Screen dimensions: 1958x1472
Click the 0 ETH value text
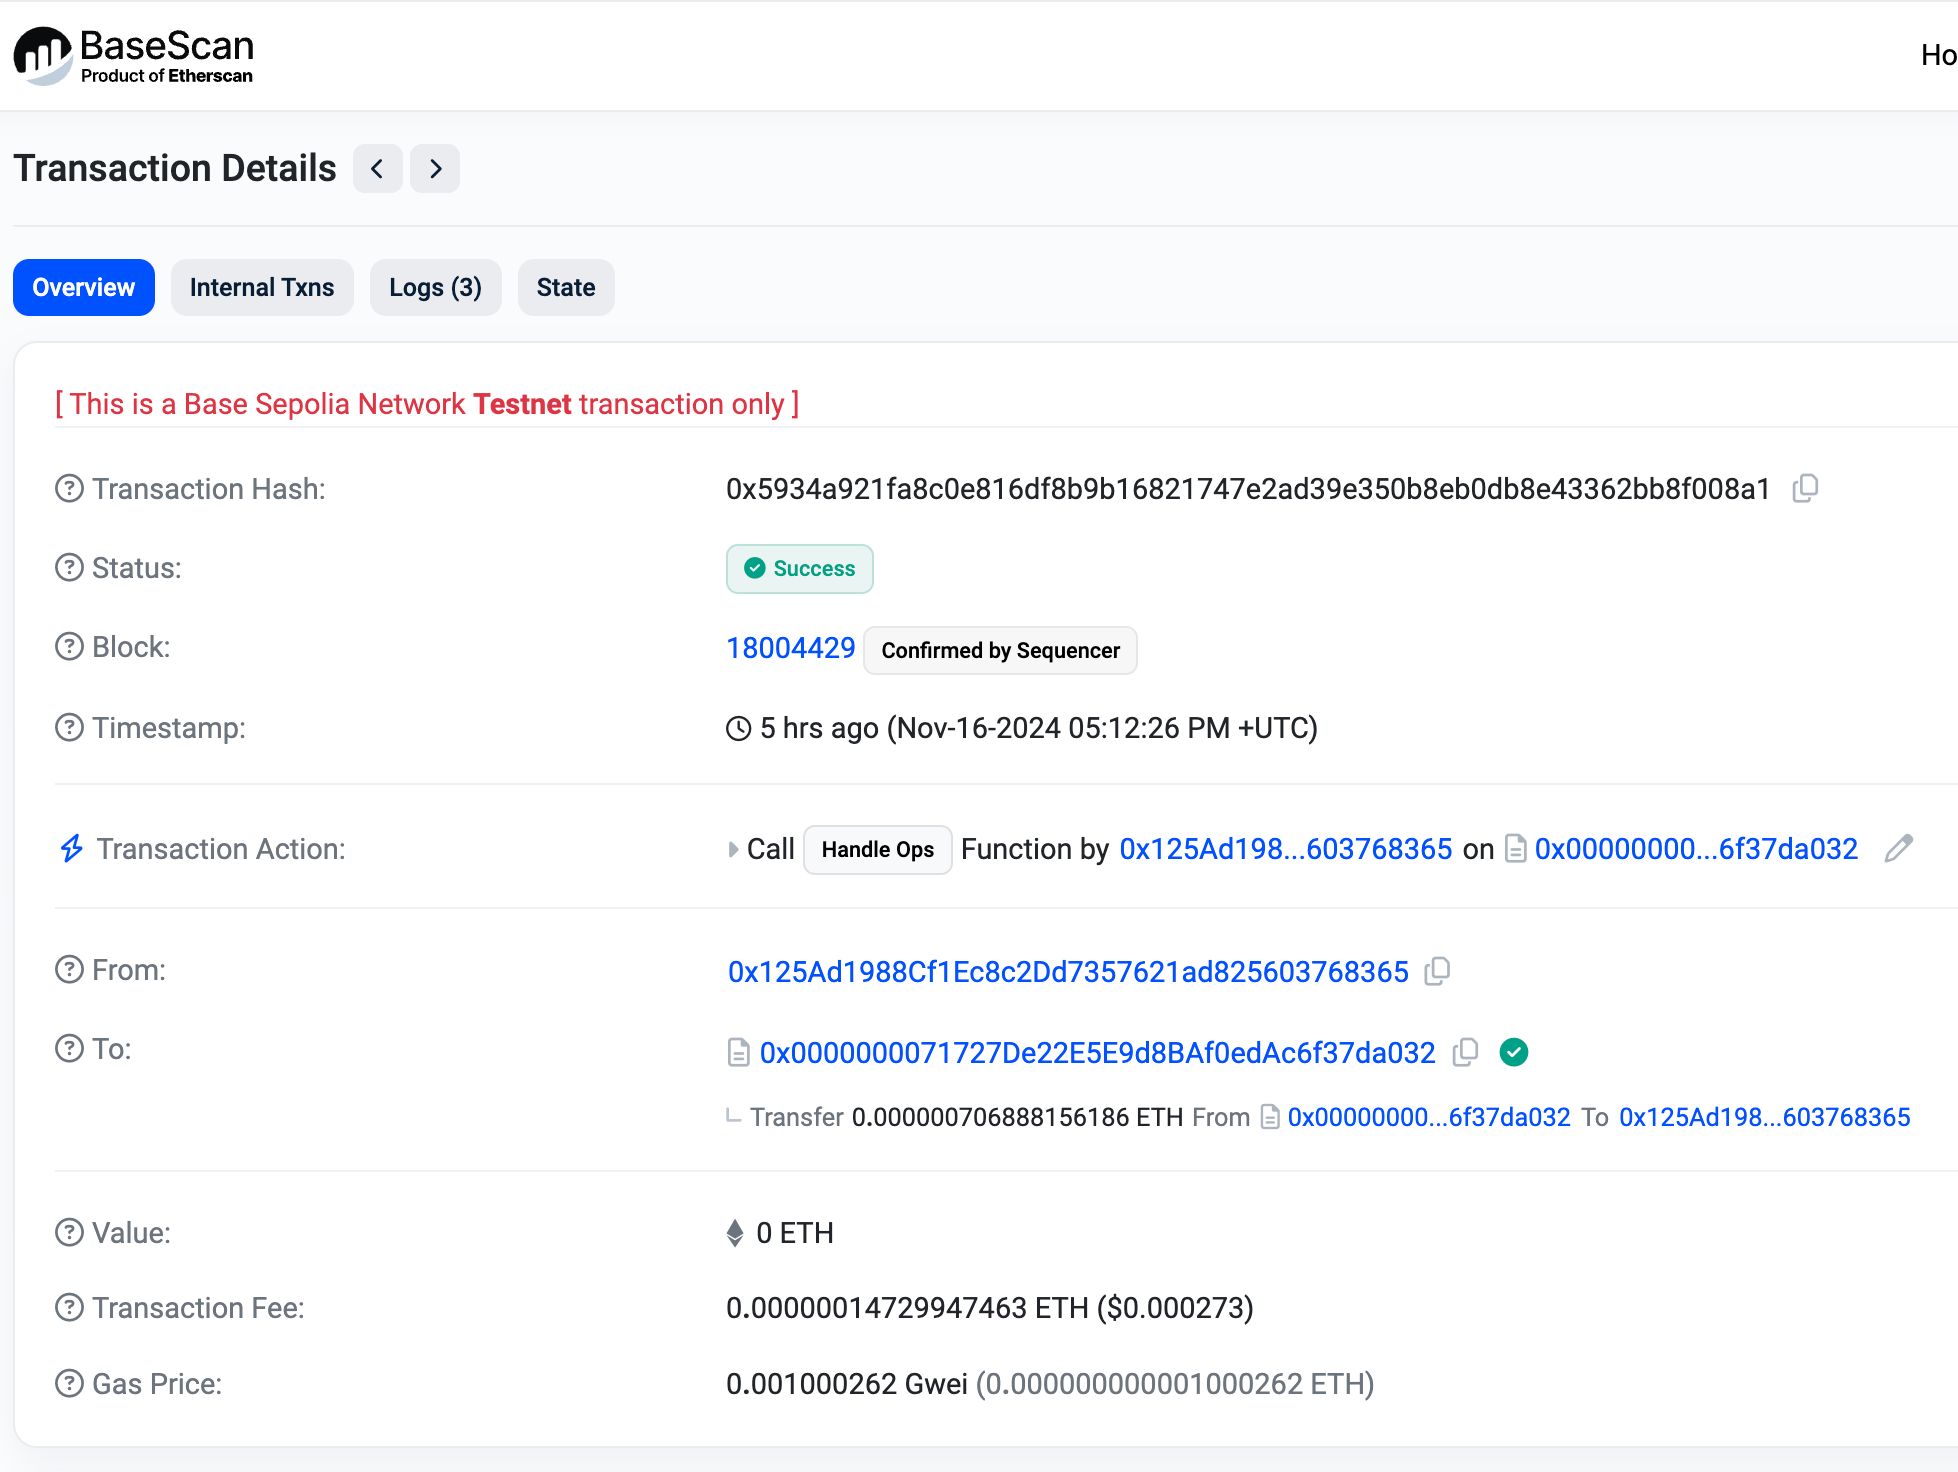(x=794, y=1233)
